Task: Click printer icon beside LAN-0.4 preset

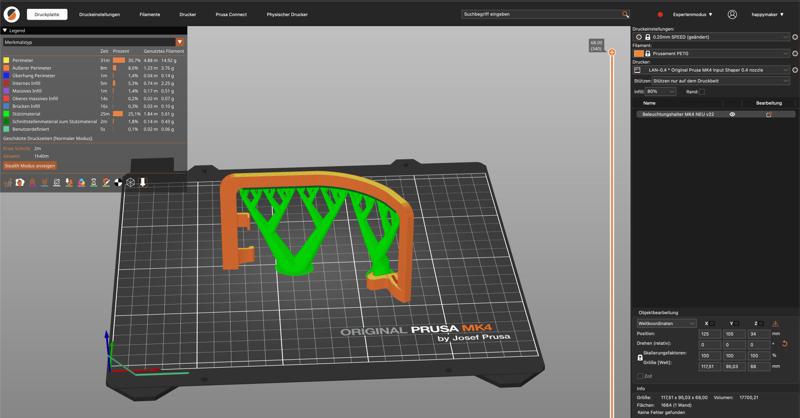Action: tap(637, 70)
